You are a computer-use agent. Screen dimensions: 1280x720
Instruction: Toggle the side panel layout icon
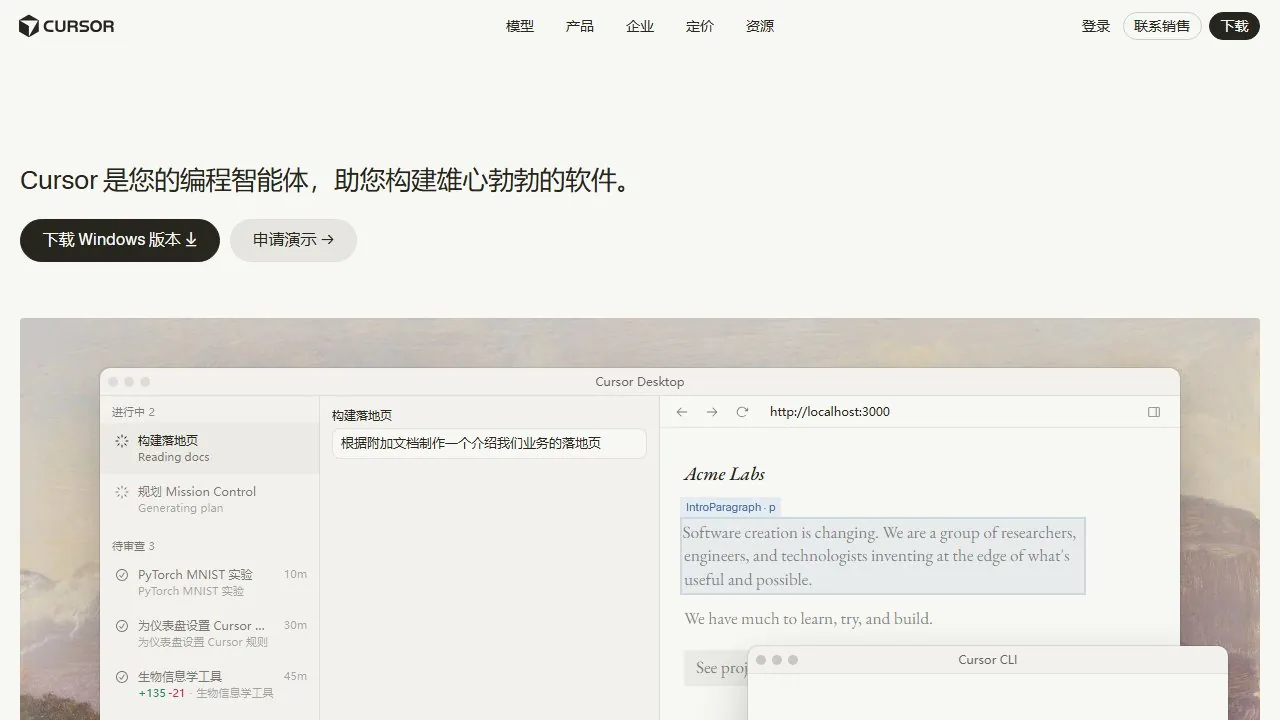(x=1154, y=412)
